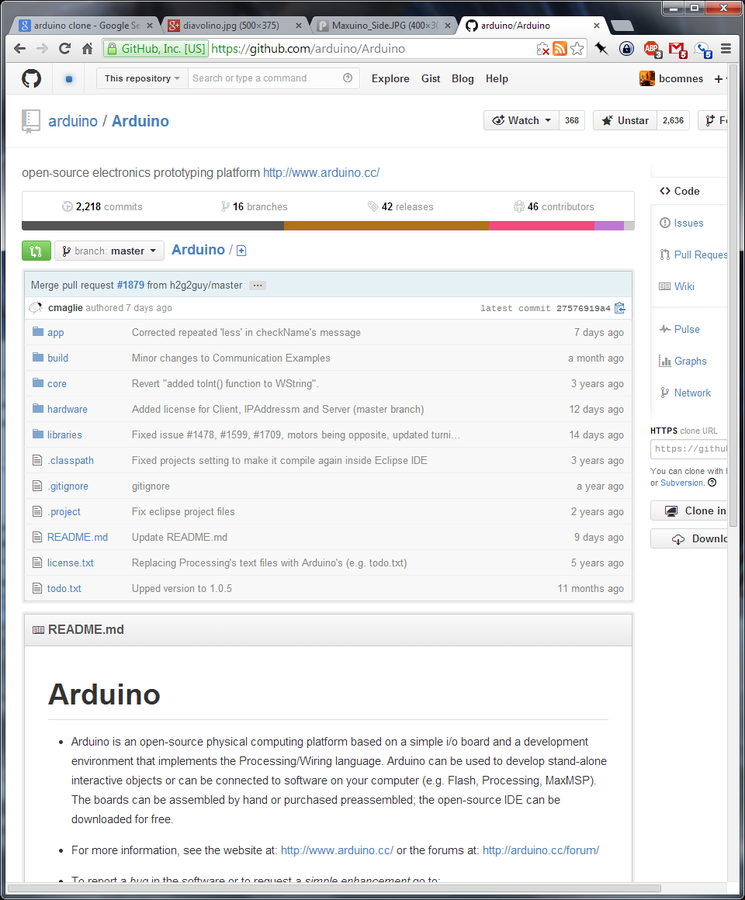The width and height of the screenshot is (745, 900).
Task: View the 46 contributors
Action: [554, 207]
